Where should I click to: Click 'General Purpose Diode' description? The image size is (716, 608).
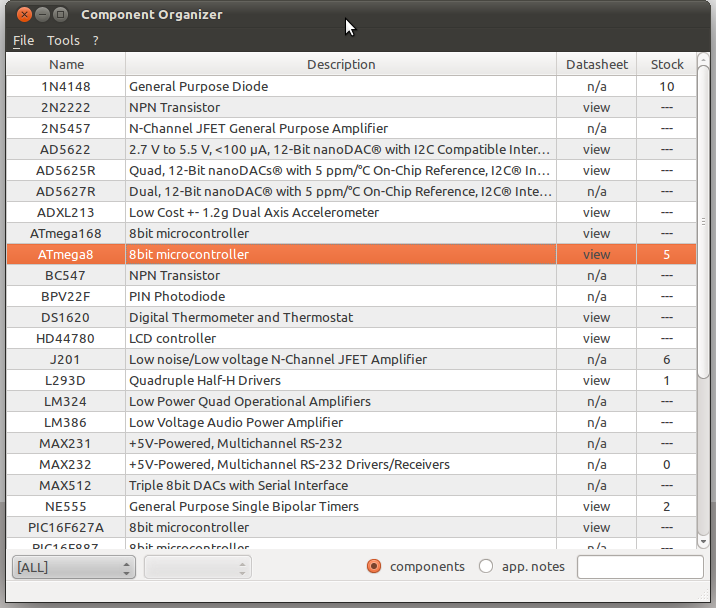[199, 87]
